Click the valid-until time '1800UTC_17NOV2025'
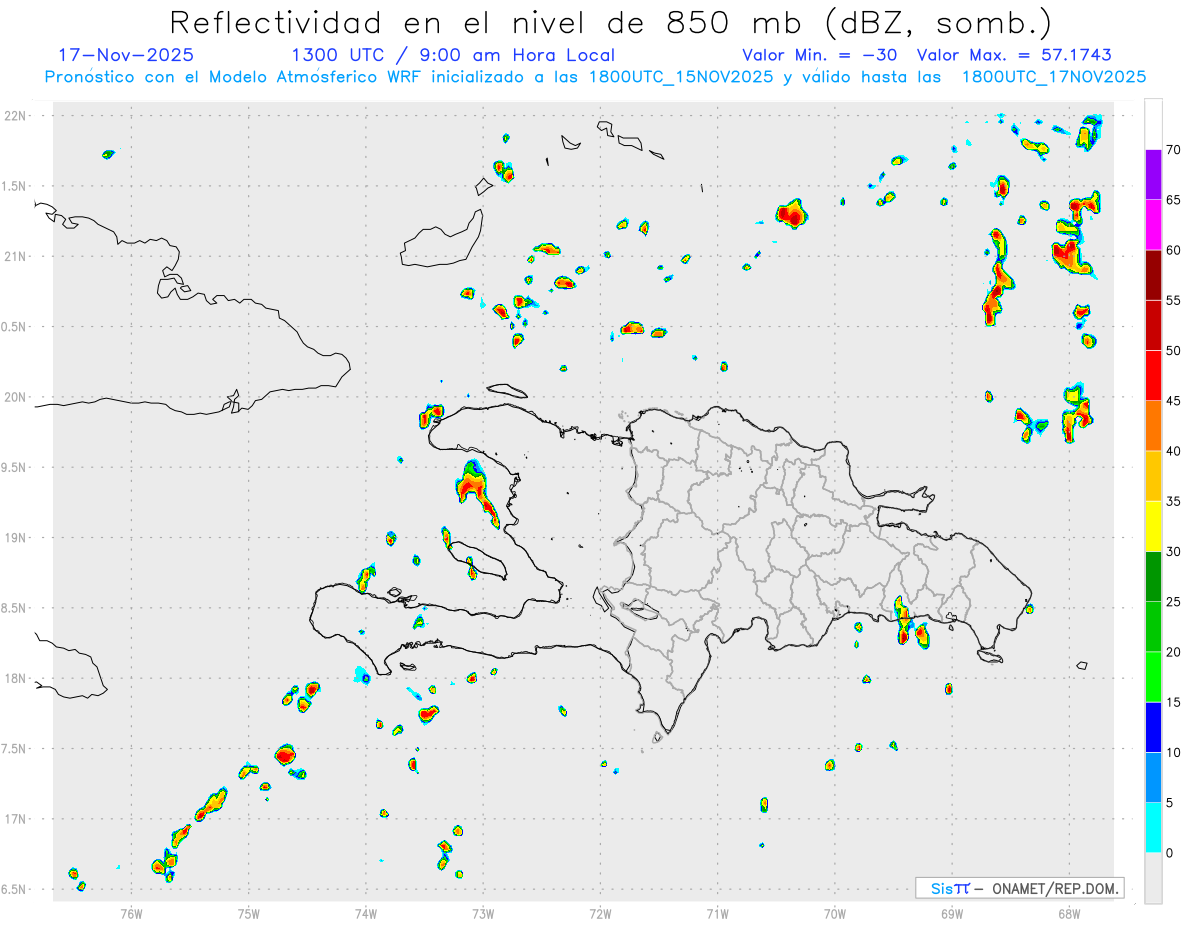1200x927 pixels. [1053, 77]
